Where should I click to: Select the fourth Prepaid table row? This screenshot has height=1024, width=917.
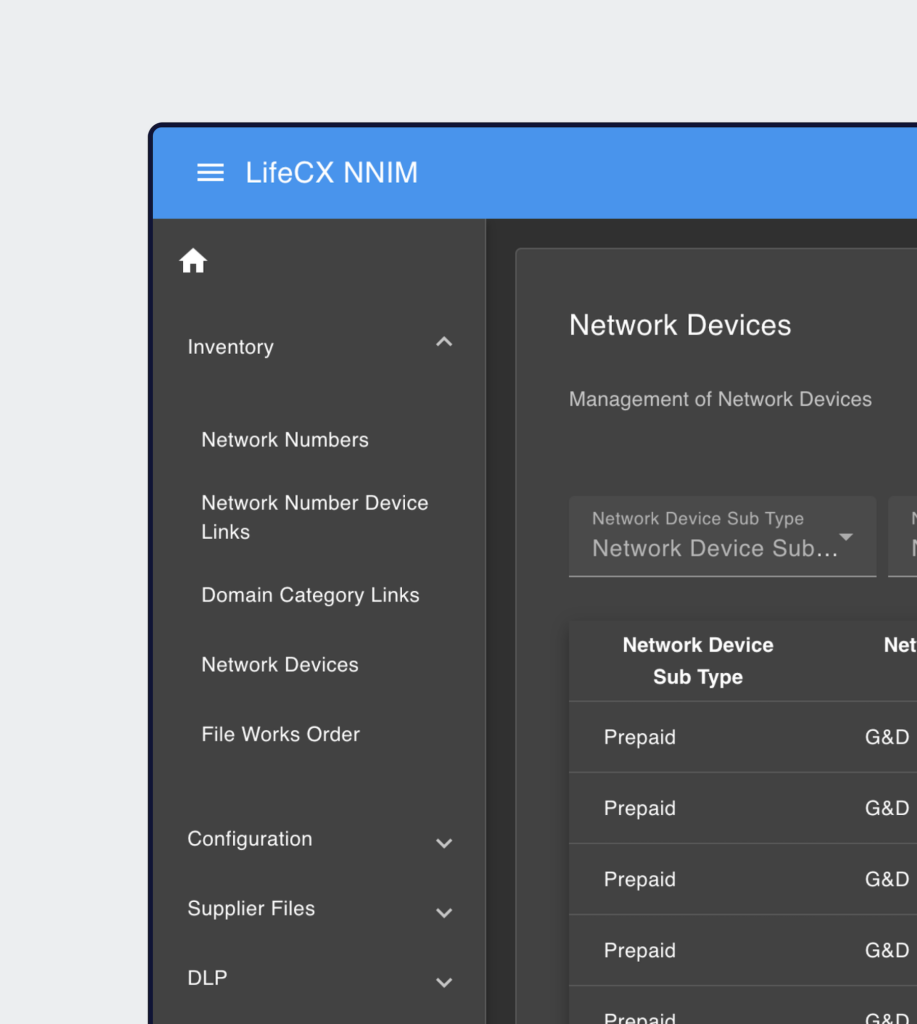tap(640, 950)
